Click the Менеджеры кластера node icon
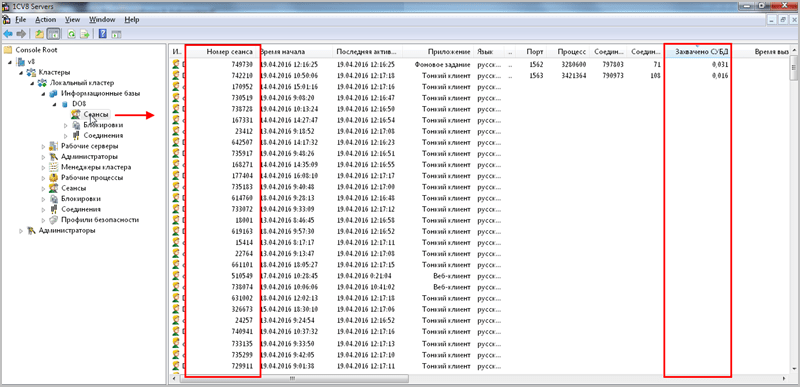 [54, 167]
